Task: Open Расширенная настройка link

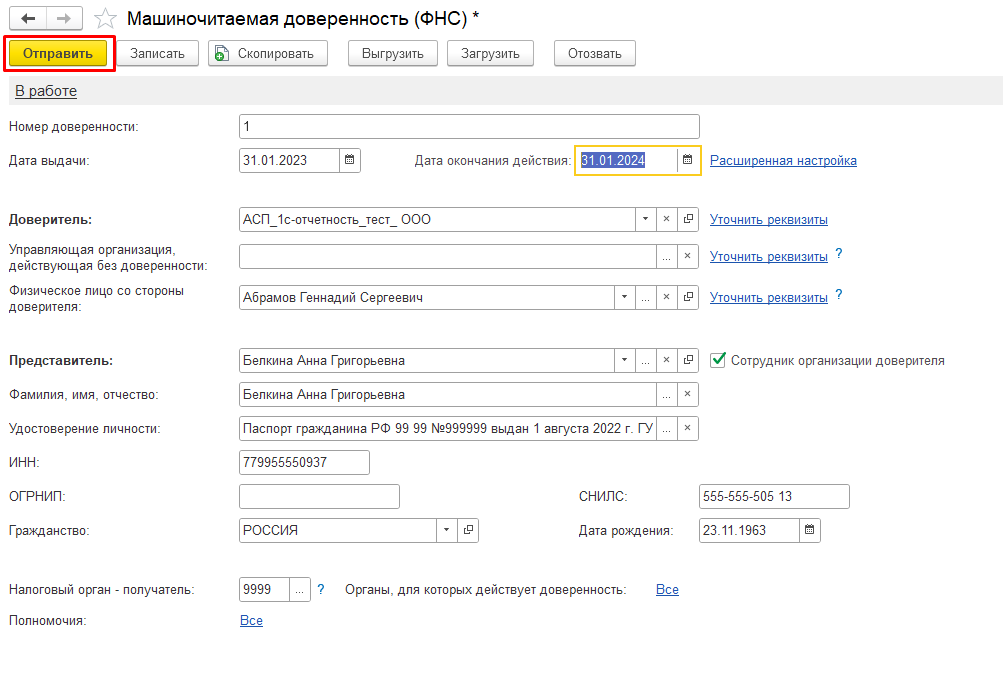Action: (783, 161)
